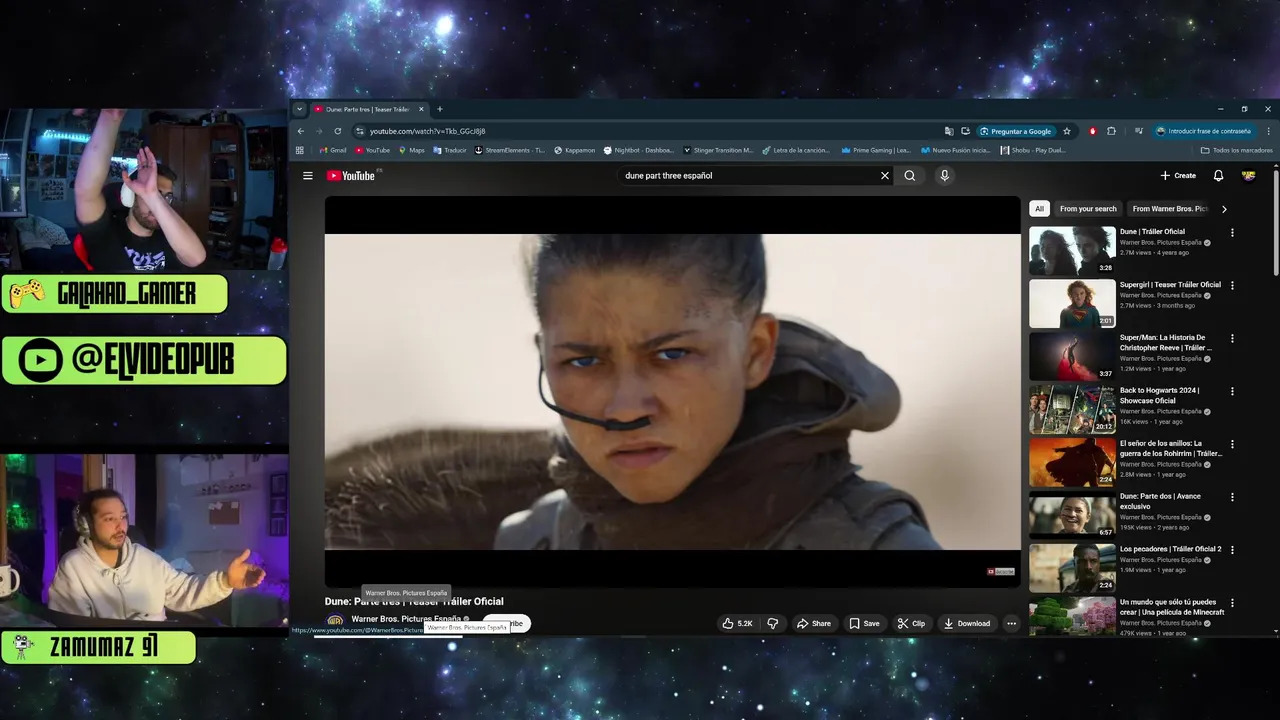Open more actions below the video

pos(1011,623)
